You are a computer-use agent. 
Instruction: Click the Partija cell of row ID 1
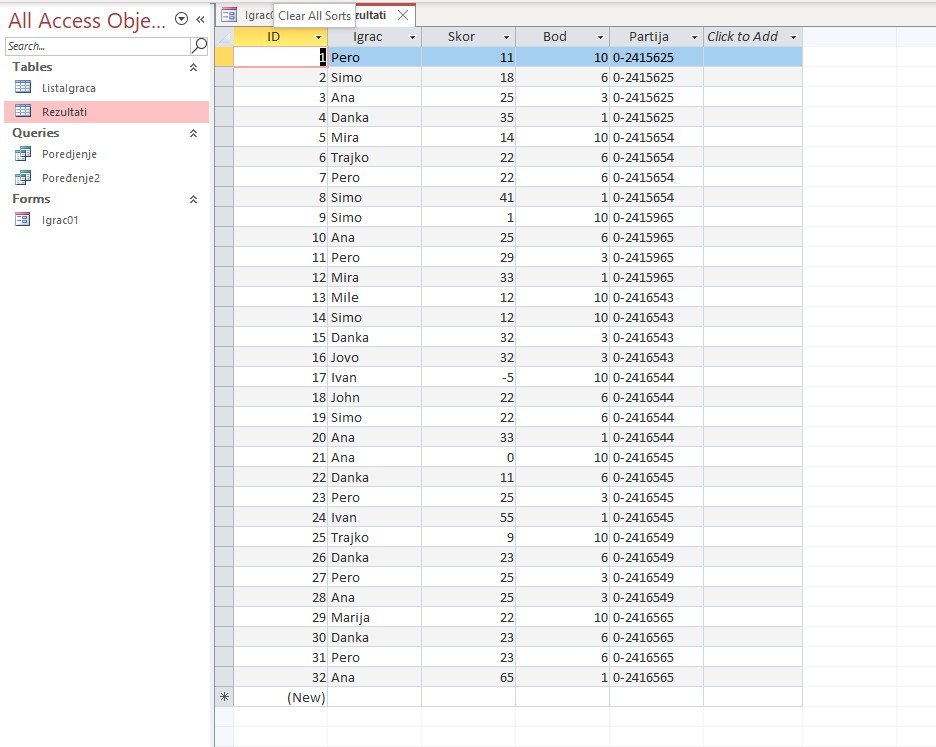point(657,57)
